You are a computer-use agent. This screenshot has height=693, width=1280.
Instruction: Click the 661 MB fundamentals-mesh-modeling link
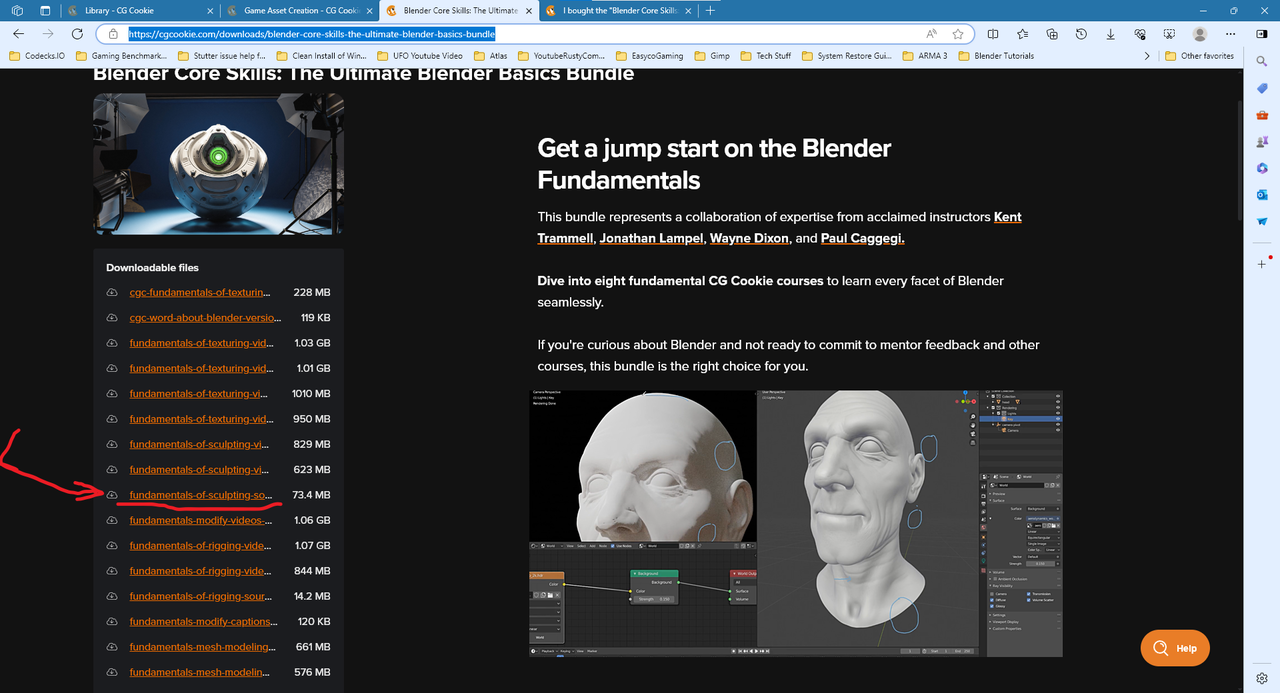coord(203,647)
